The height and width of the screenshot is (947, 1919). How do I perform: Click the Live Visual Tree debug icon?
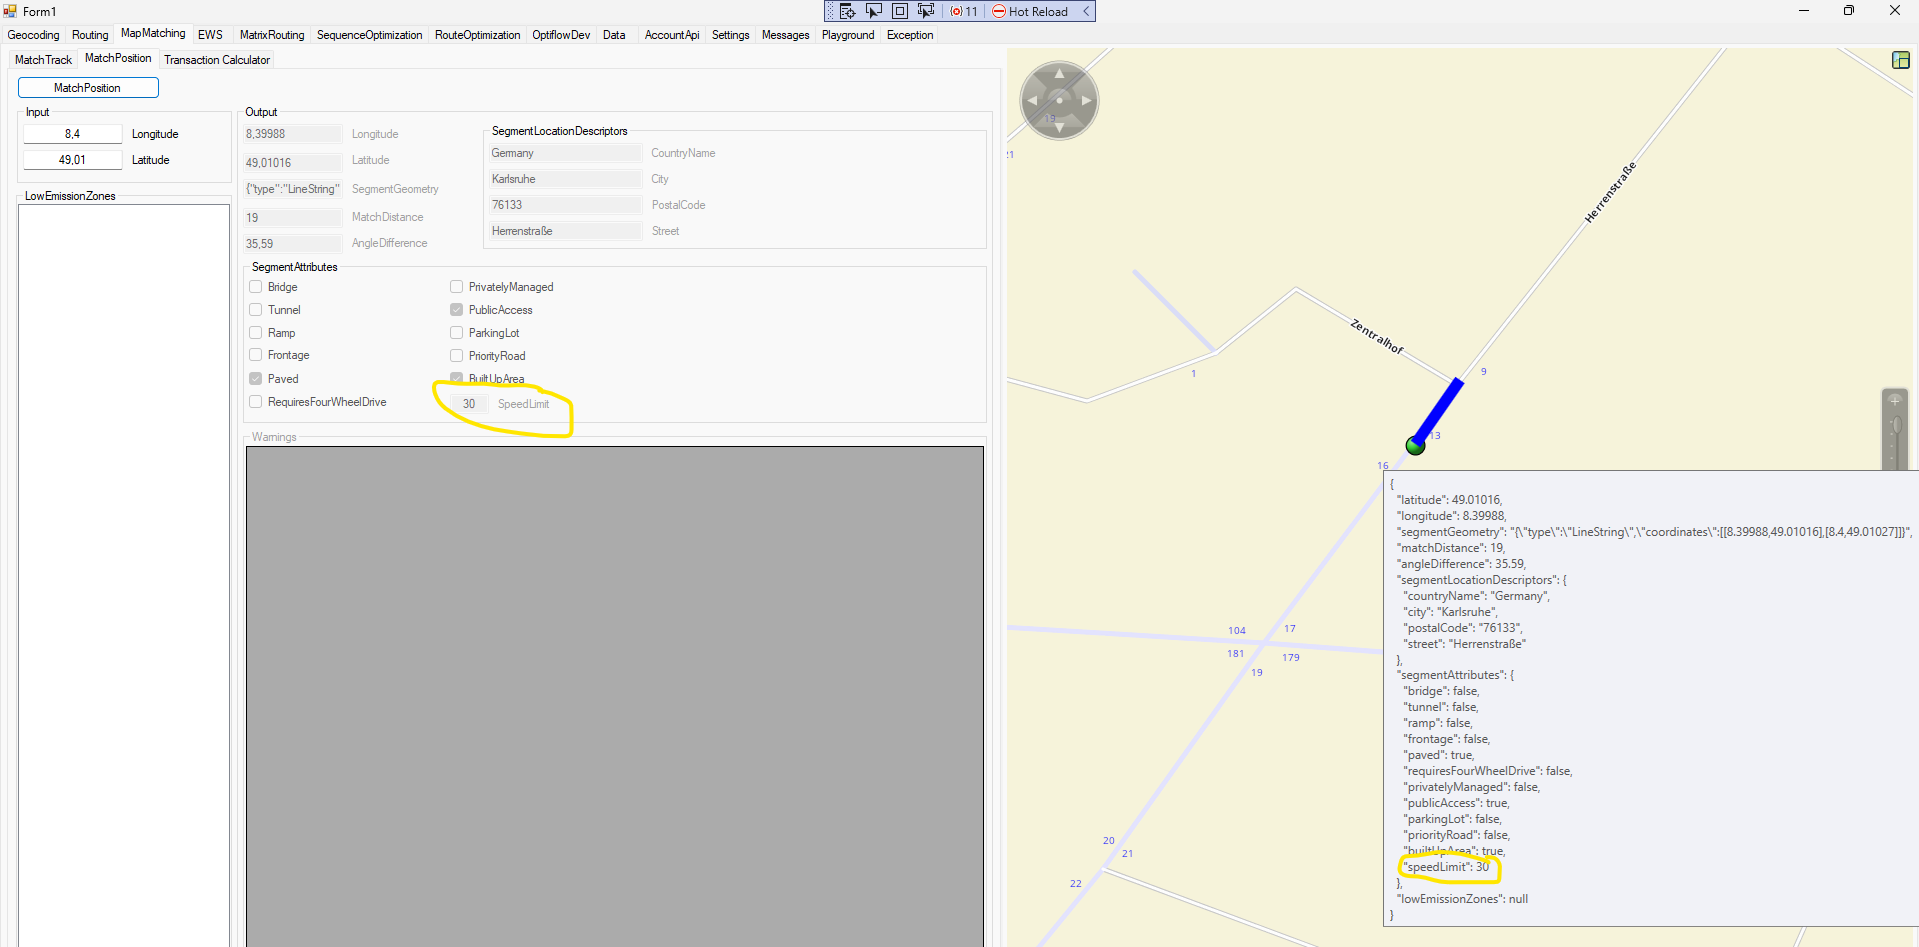coord(847,11)
